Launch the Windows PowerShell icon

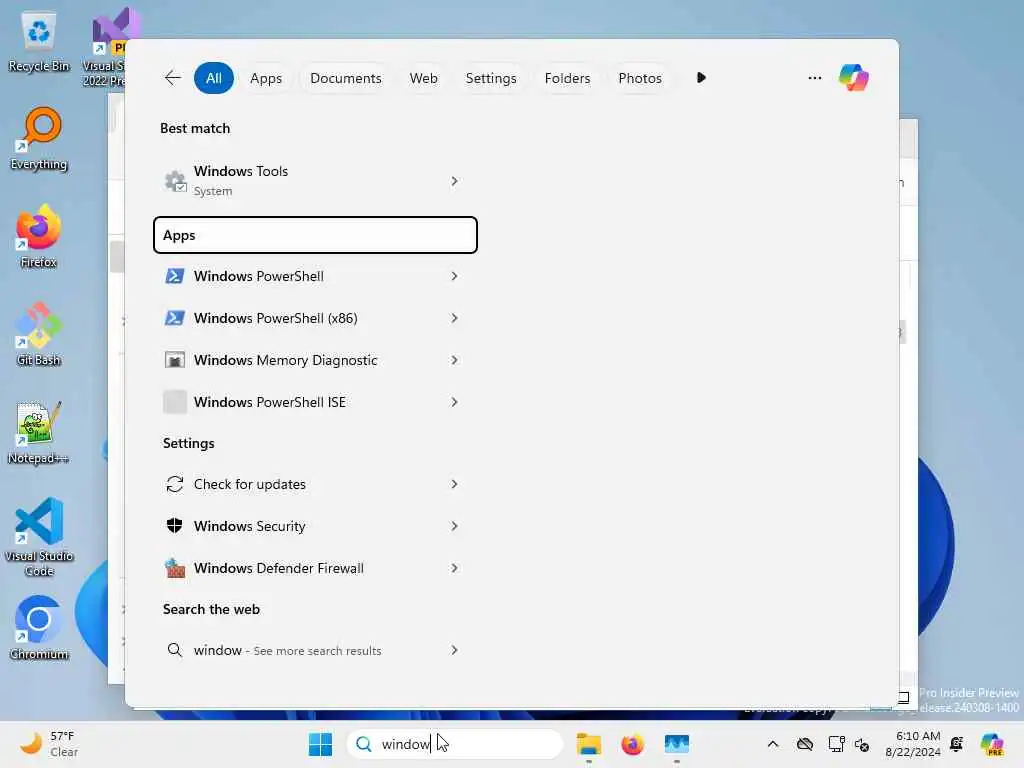[x=174, y=276]
